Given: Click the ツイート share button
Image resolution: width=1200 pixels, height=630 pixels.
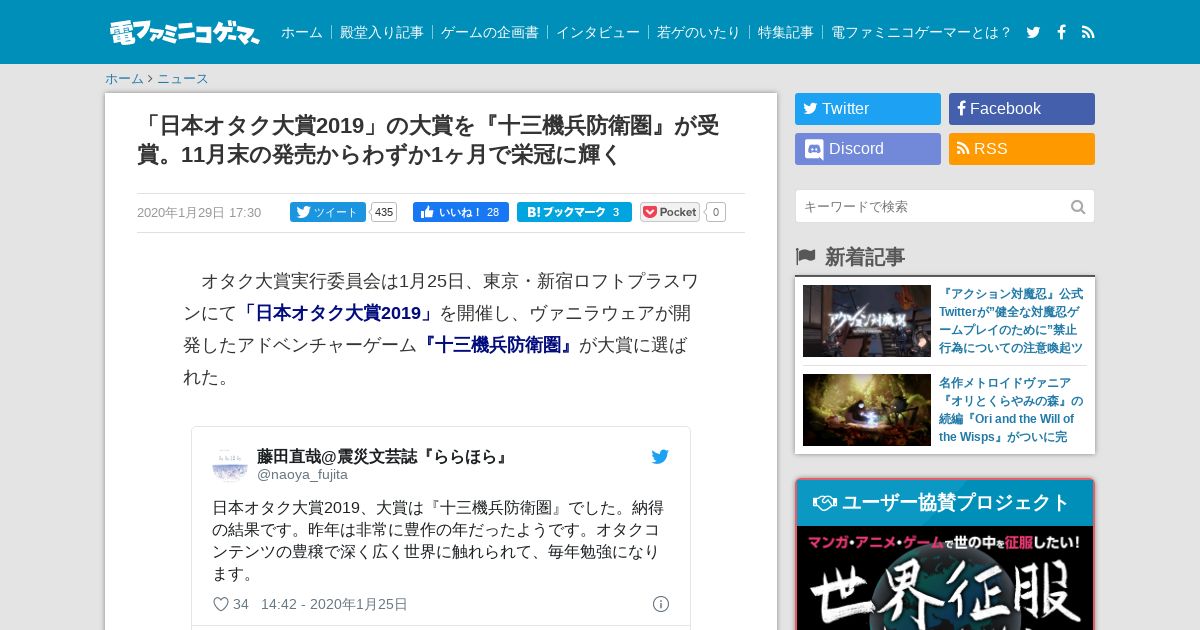Looking at the screenshot, I should click(328, 212).
